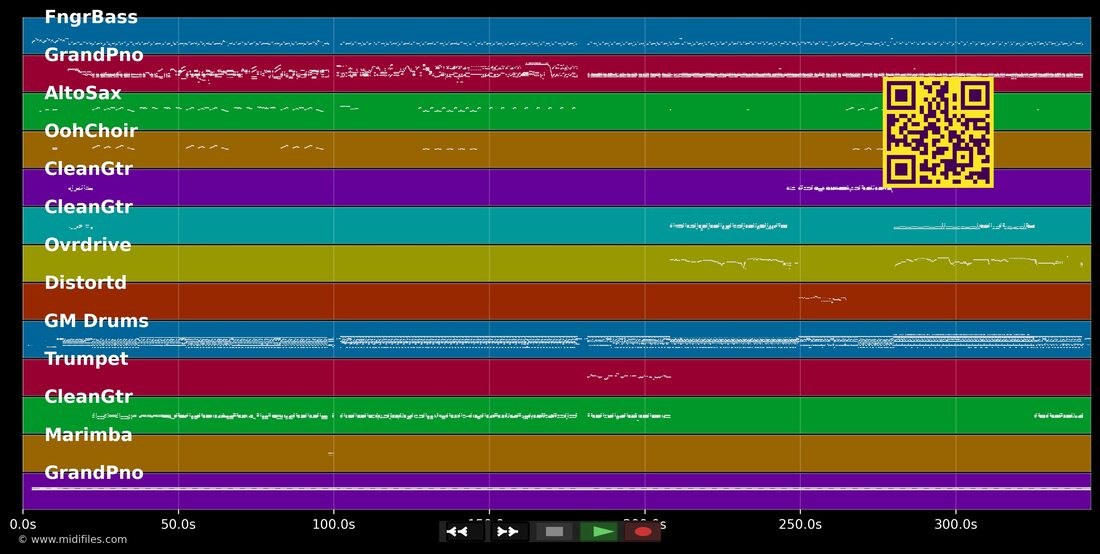Select the CleanGtr label on the purple track
This screenshot has height=554, width=1100.
tap(88, 169)
